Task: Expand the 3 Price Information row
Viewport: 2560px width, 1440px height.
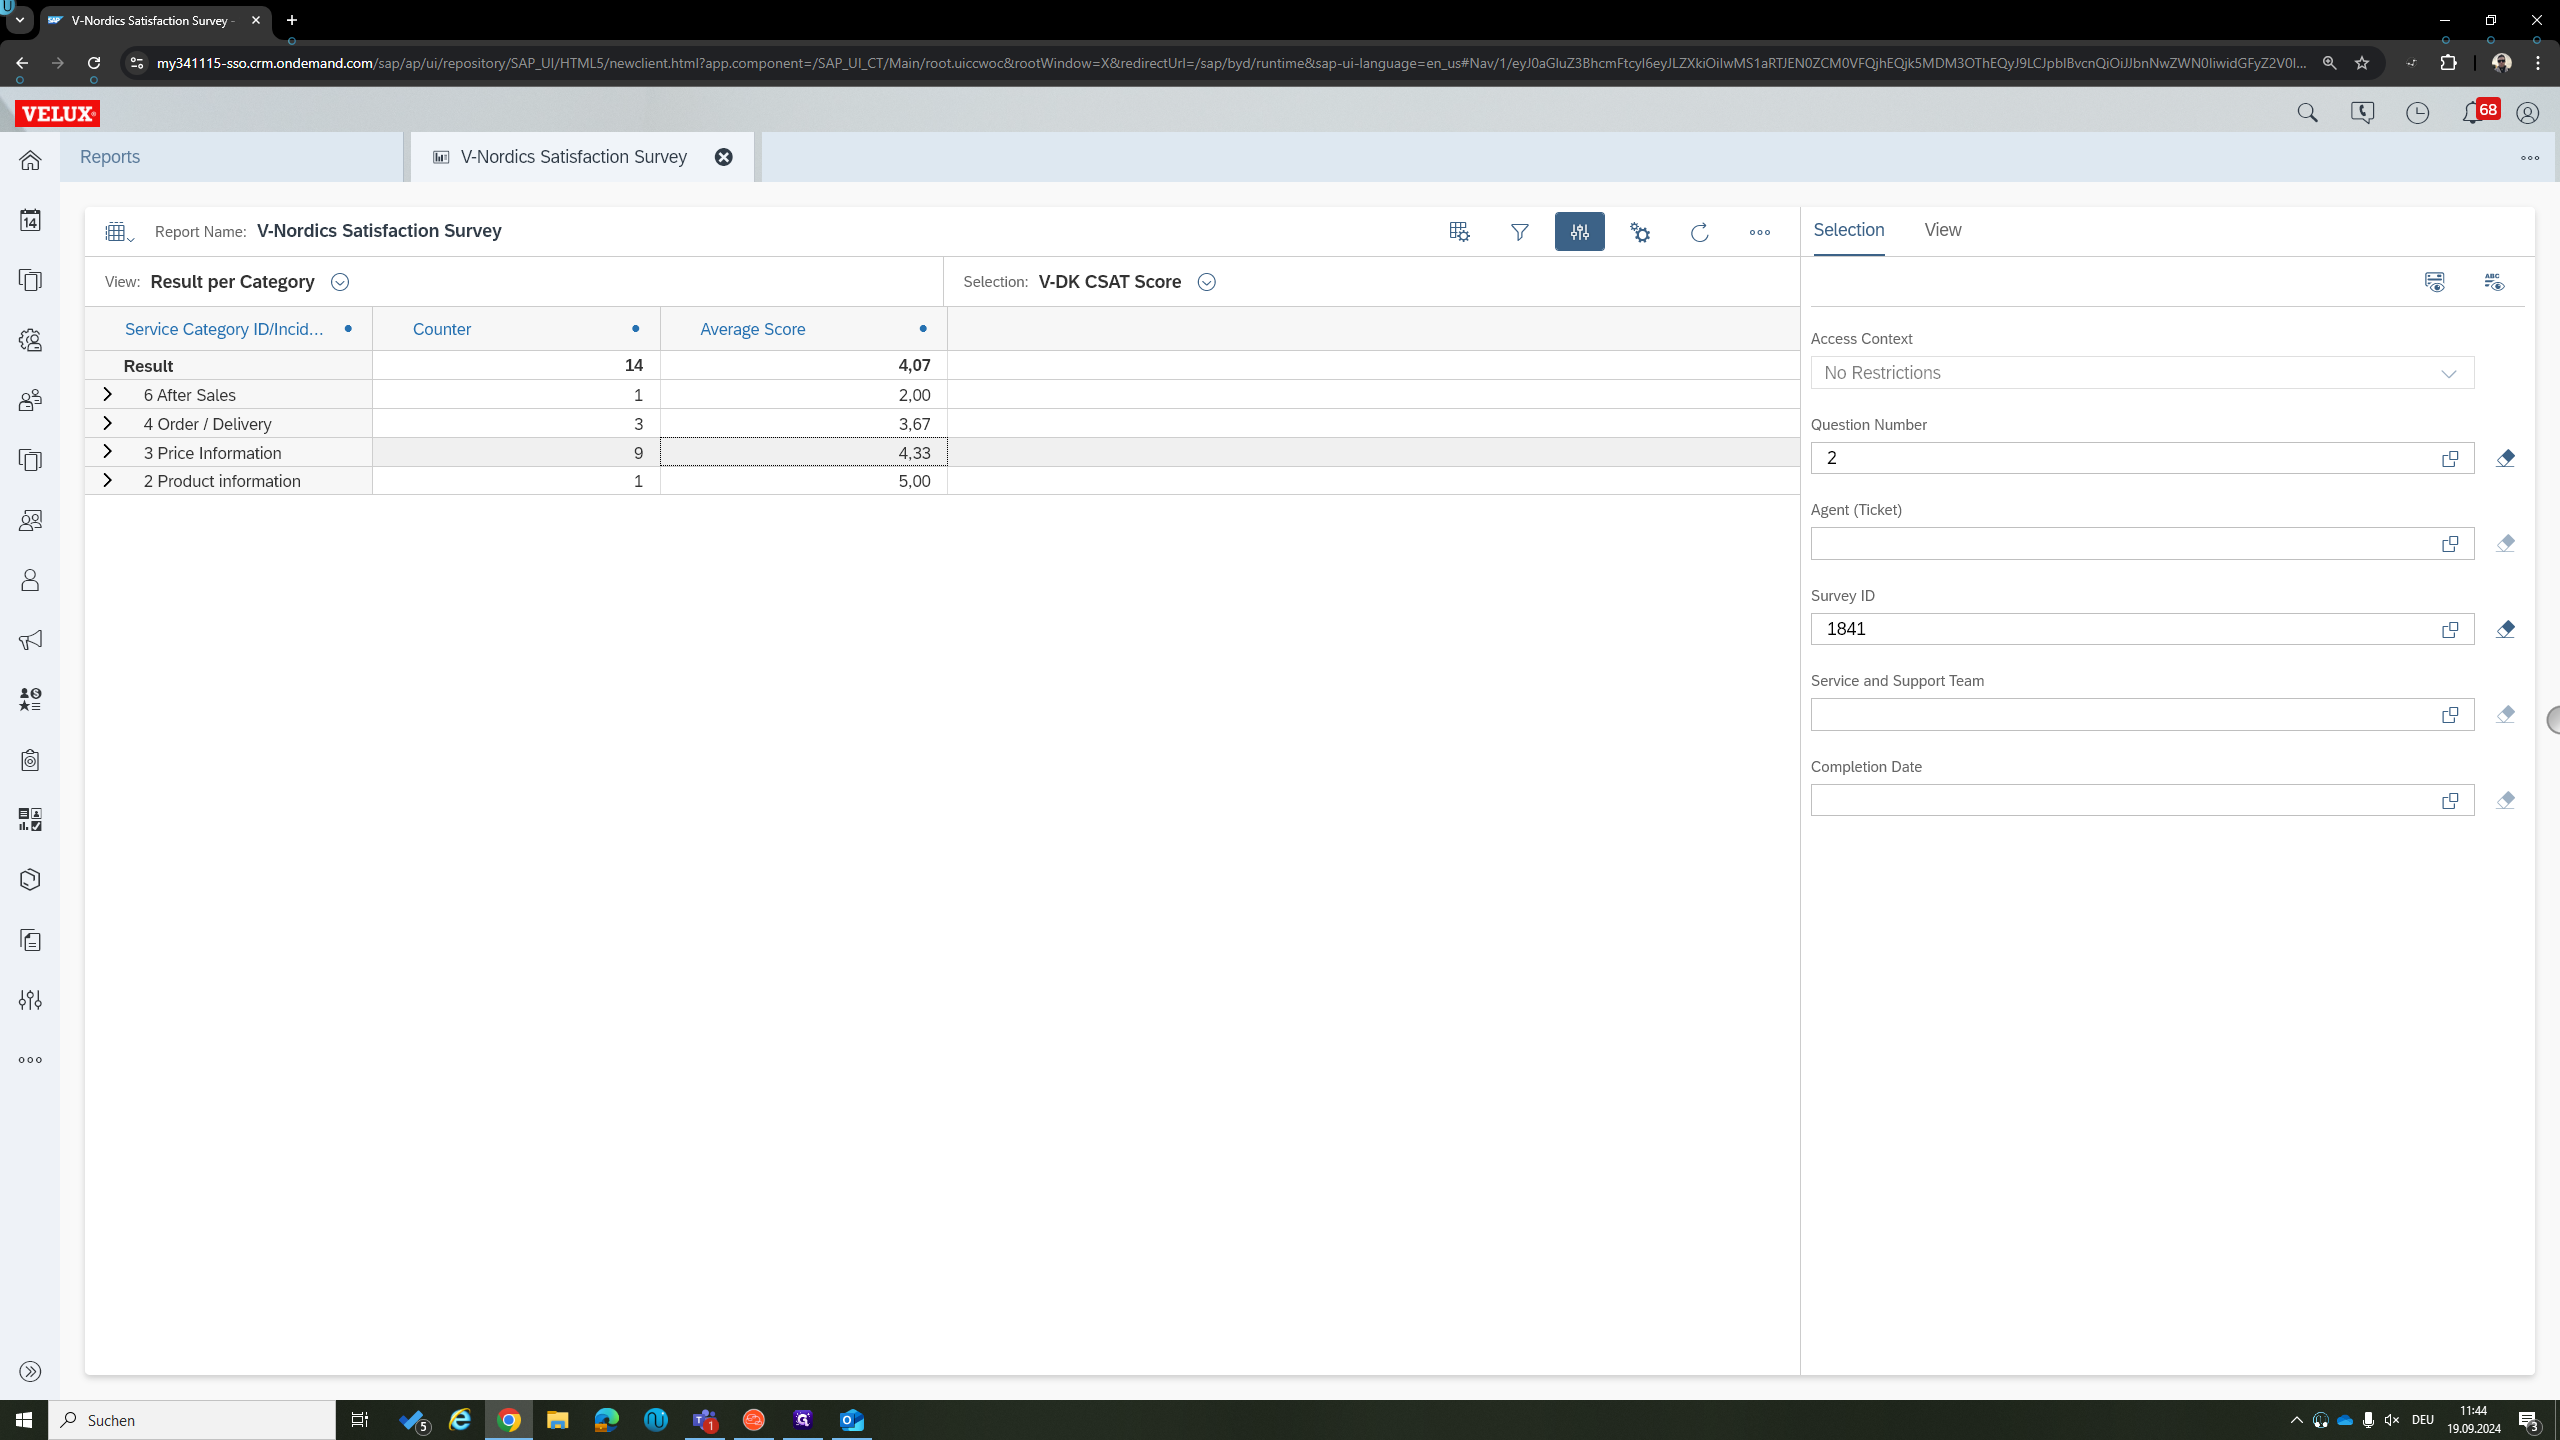Action: (x=107, y=452)
